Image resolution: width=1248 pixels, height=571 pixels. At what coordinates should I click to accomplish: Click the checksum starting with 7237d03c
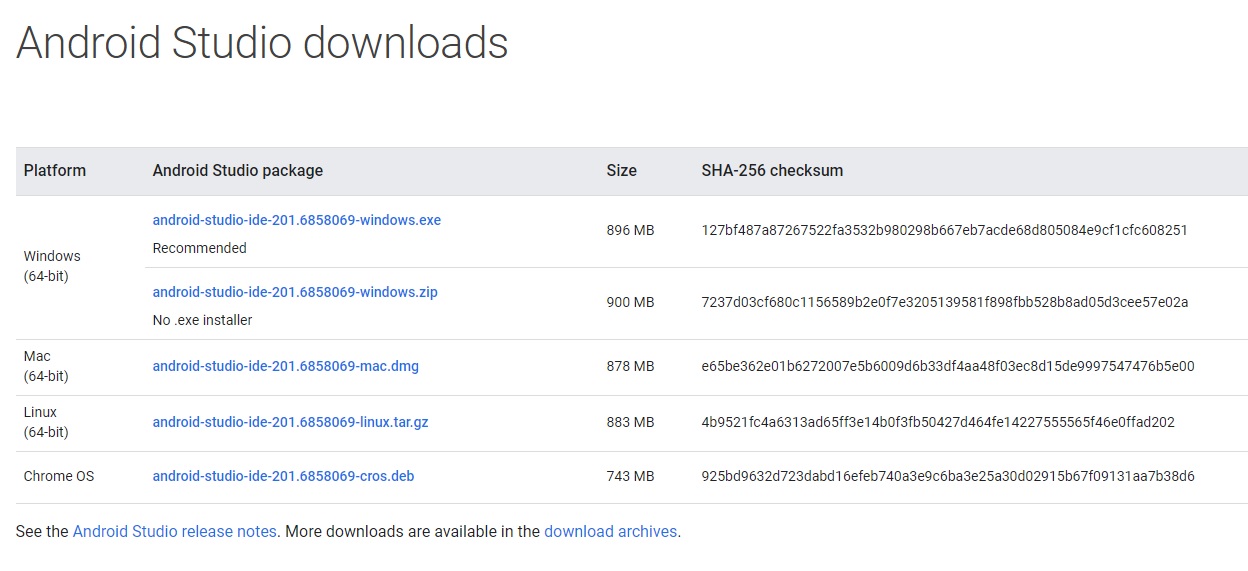pos(944,302)
